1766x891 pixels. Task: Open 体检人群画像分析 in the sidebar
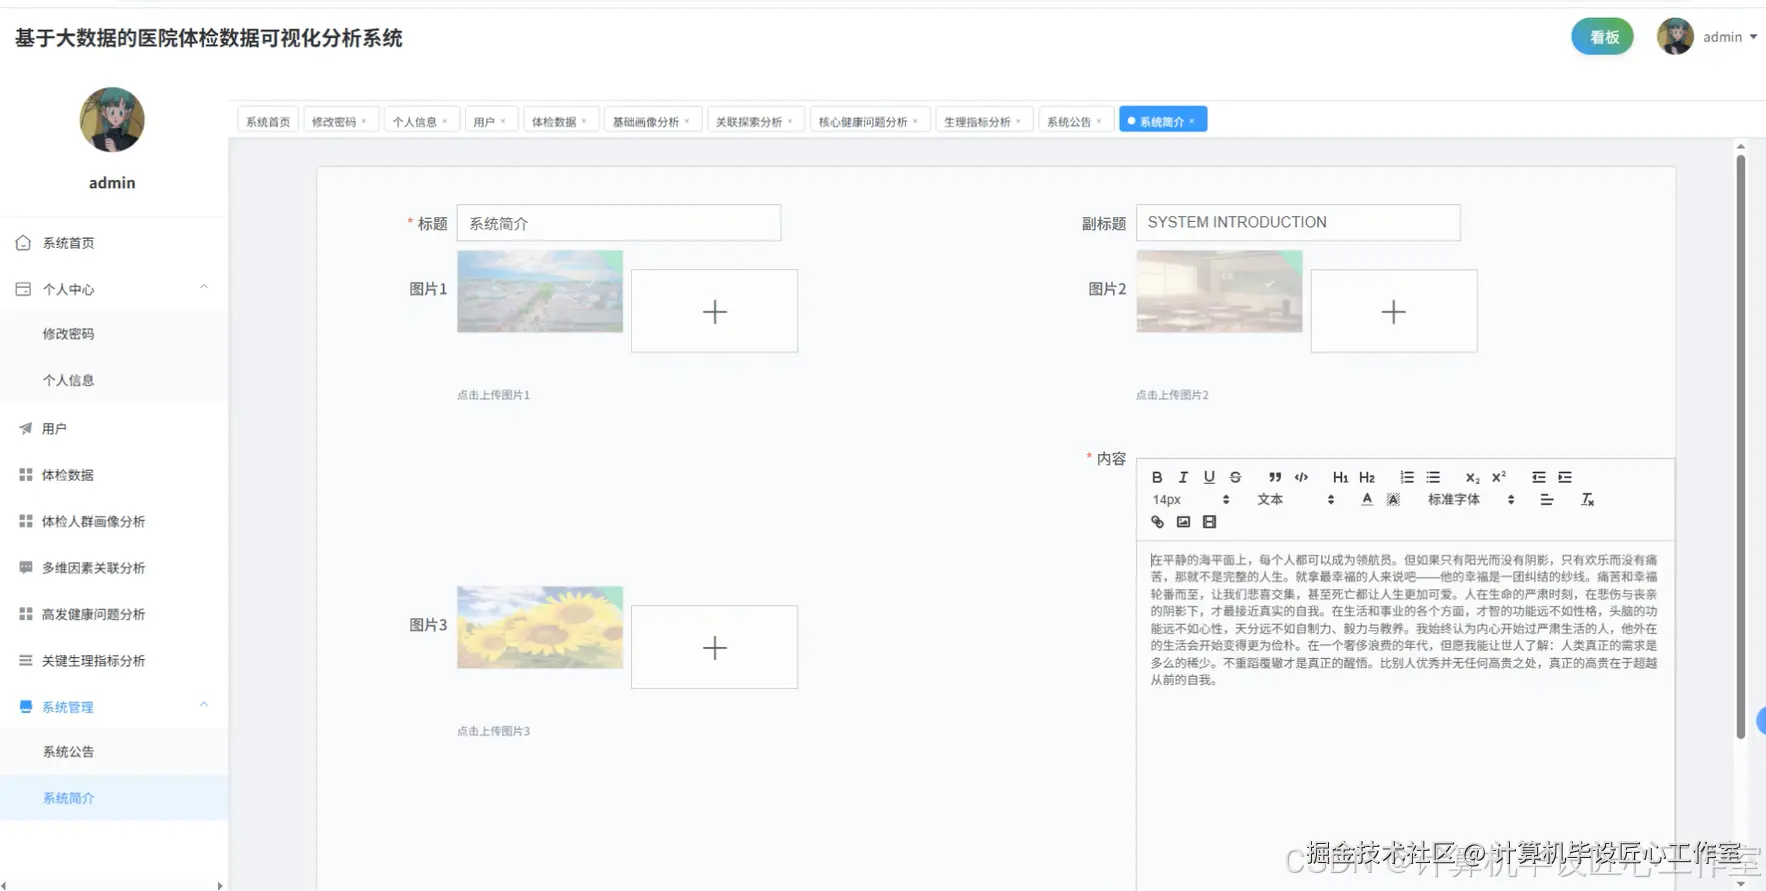tap(114, 521)
